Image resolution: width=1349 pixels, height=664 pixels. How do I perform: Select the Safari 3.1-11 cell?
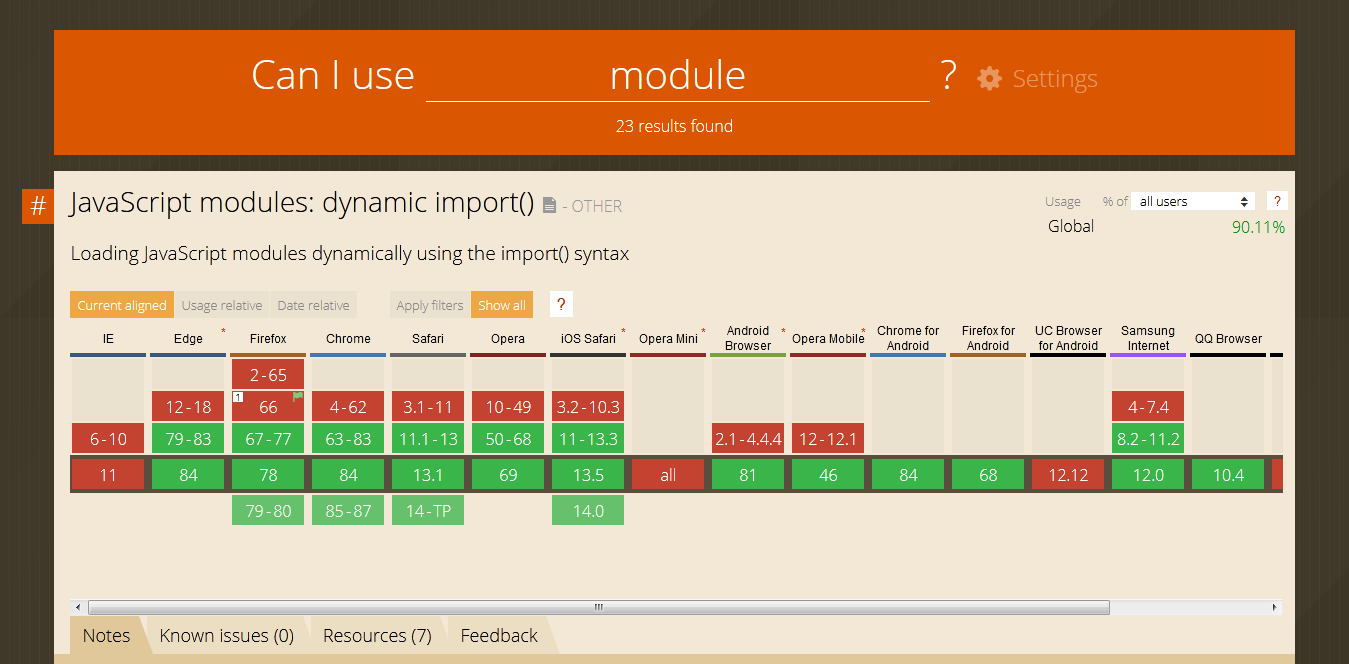click(x=428, y=406)
